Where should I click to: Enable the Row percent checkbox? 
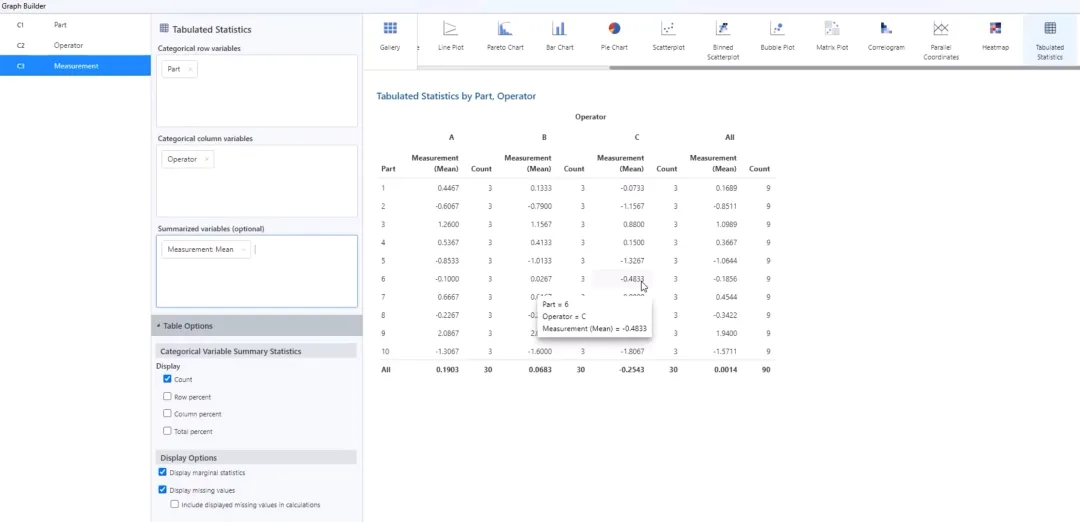click(x=168, y=397)
